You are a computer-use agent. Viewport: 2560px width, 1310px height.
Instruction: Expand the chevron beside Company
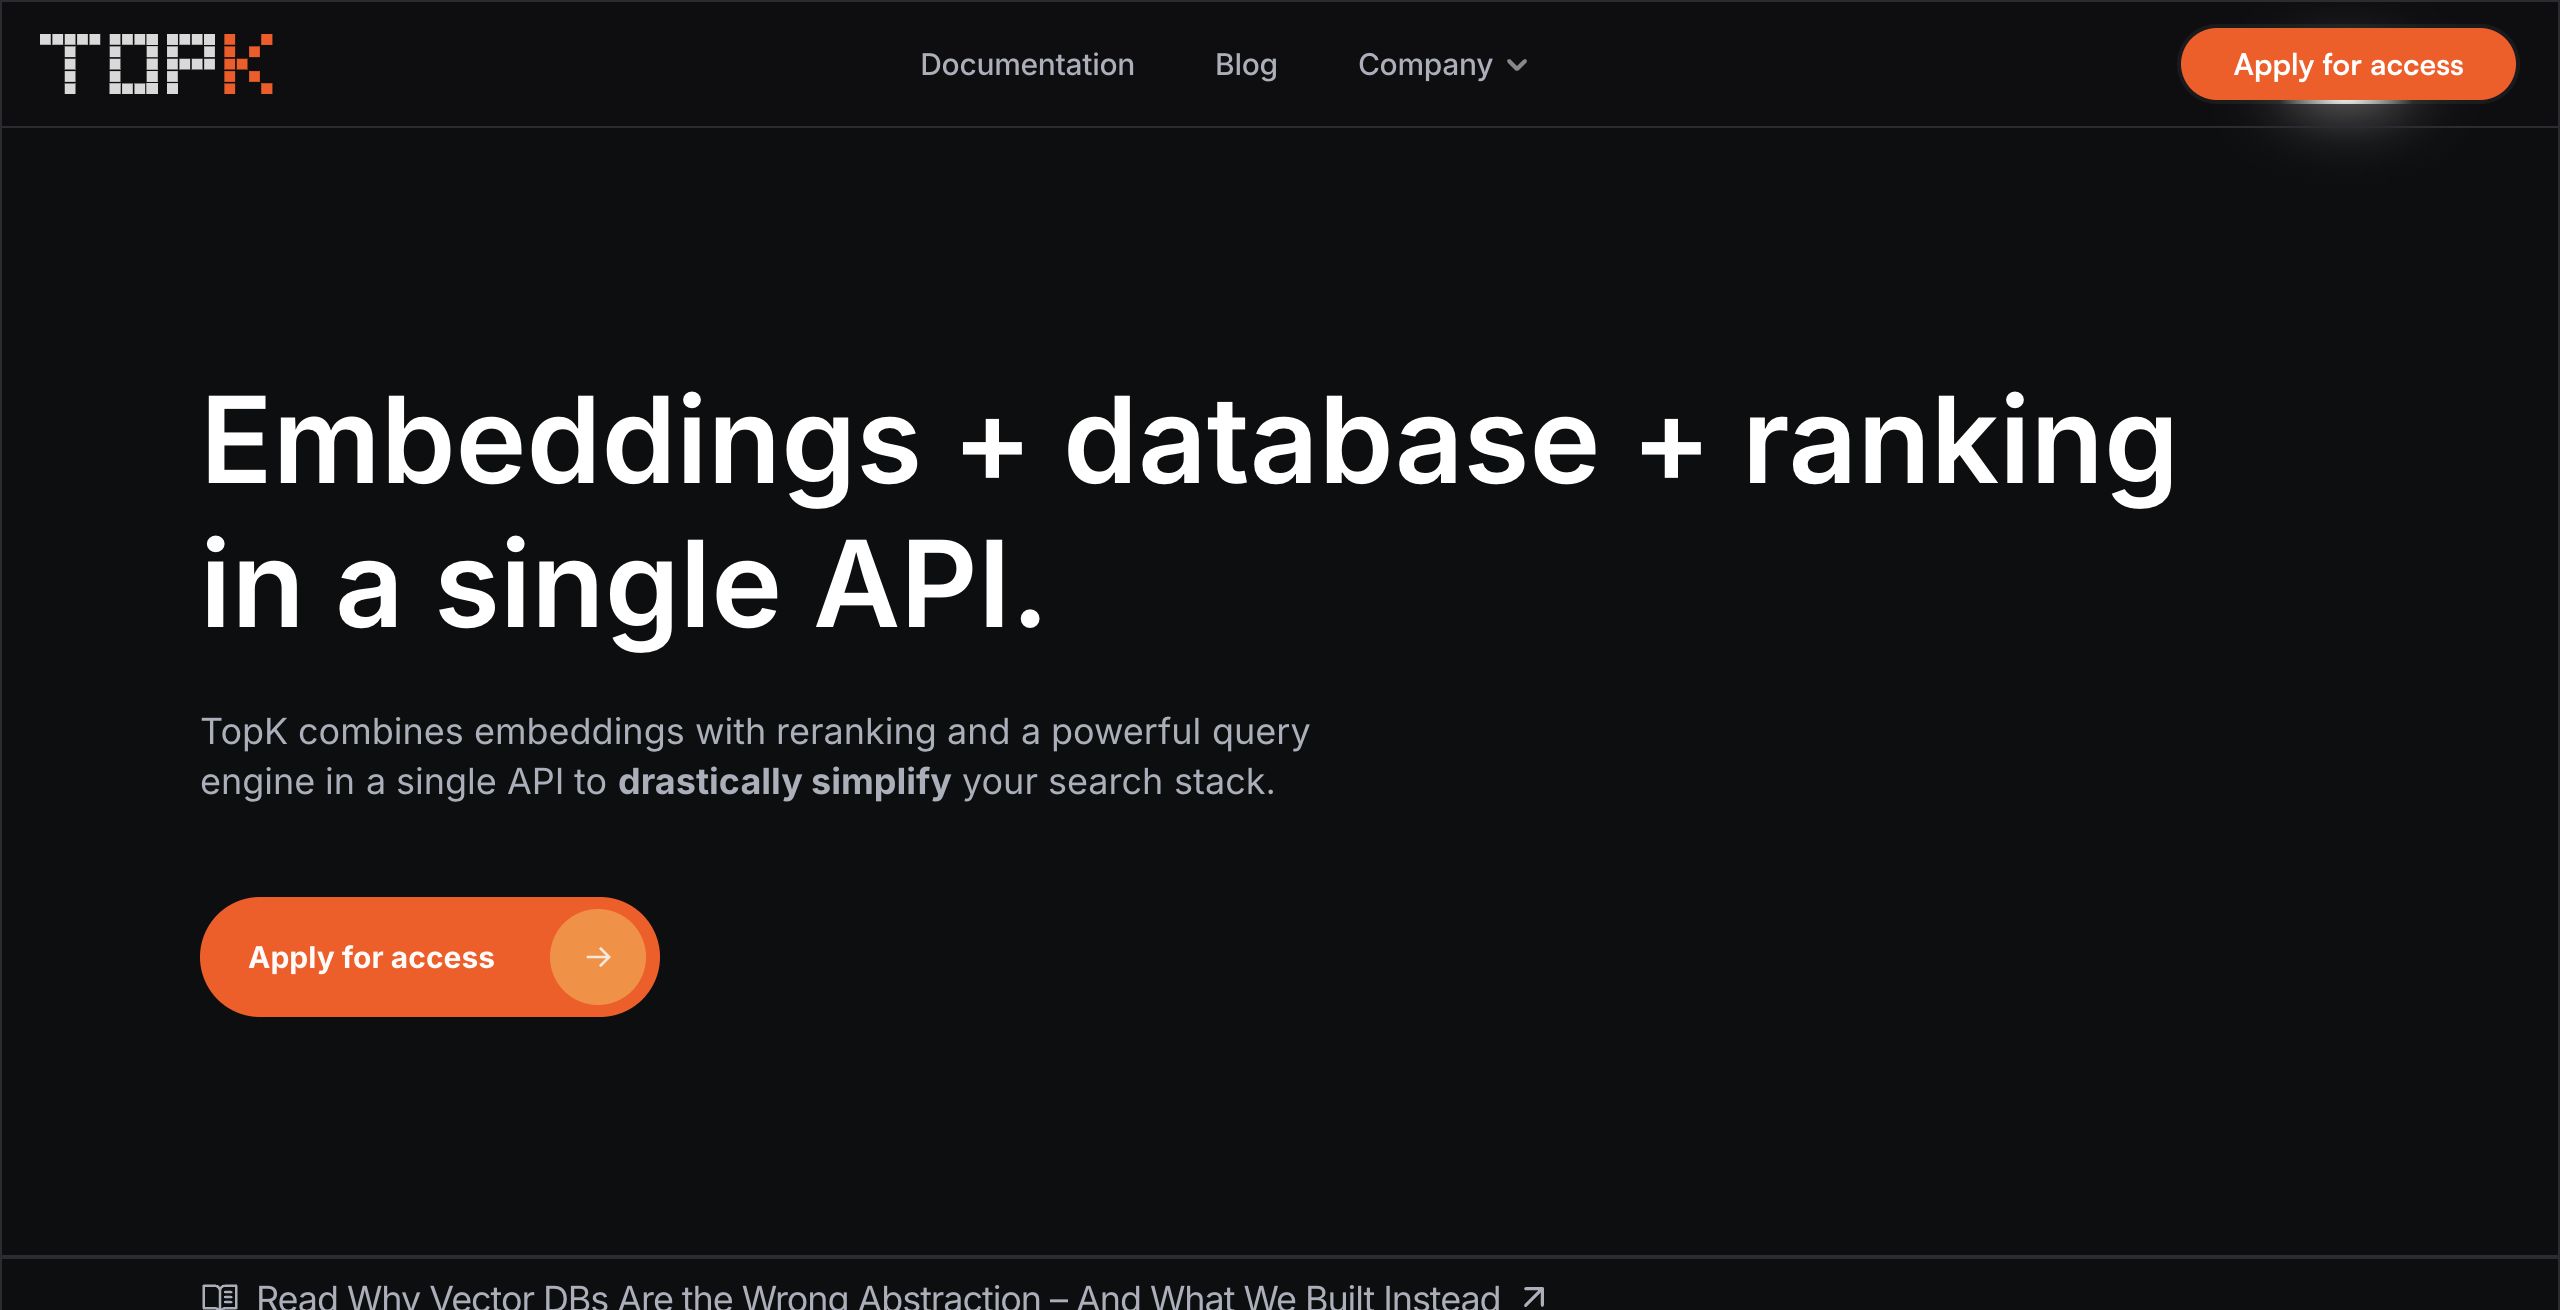click(x=1517, y=66)
